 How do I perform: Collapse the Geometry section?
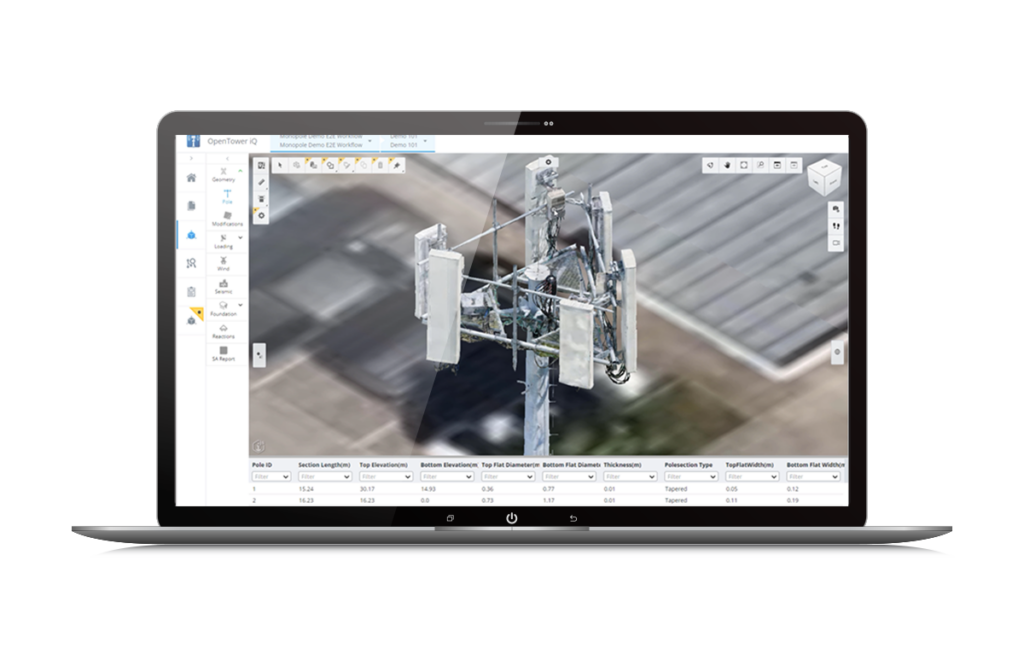[x=241, y=170]
